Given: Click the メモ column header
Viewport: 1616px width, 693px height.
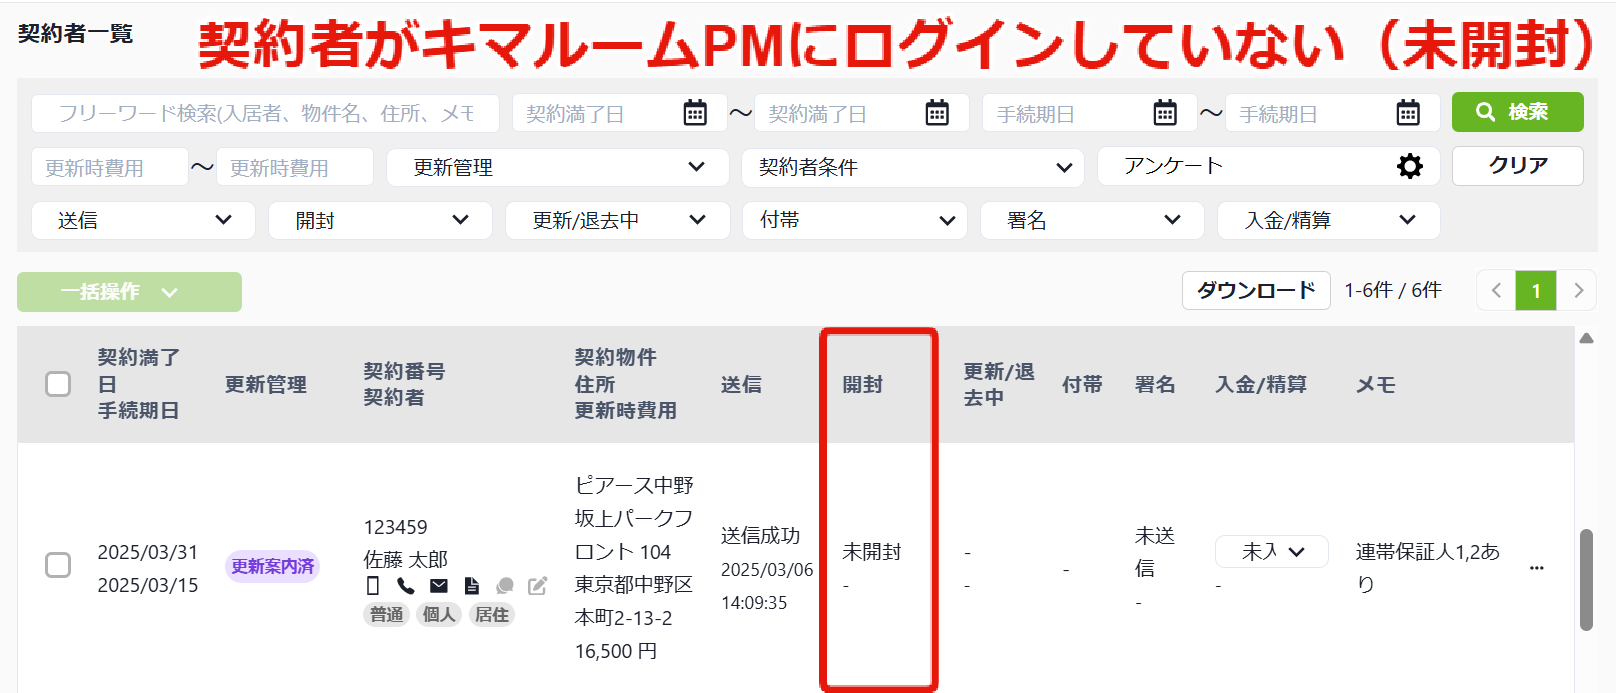Looking at the screenshot, I should pyautogui.click(x=1375, y=384).
